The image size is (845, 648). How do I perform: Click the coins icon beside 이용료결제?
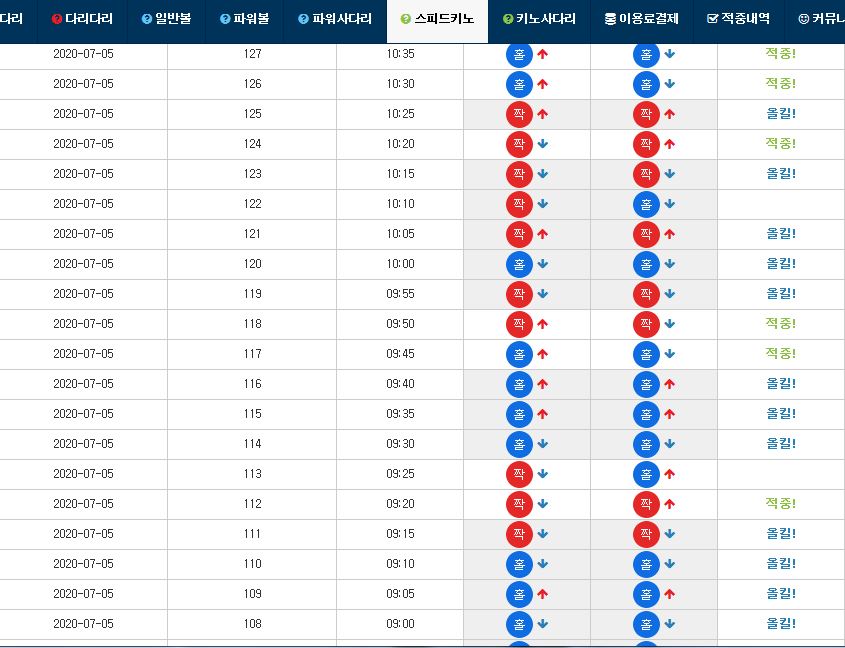tap(610, 19)
